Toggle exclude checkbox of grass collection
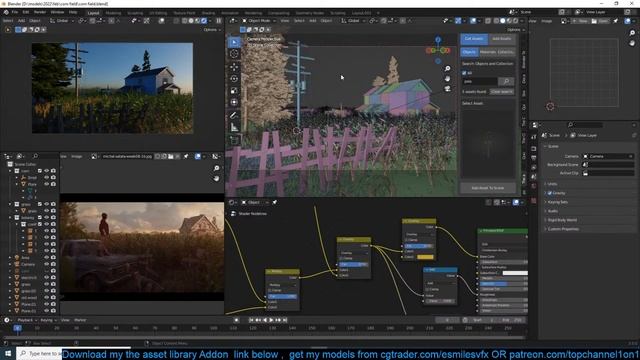This screenshot has height=360, width=640. 40,204
